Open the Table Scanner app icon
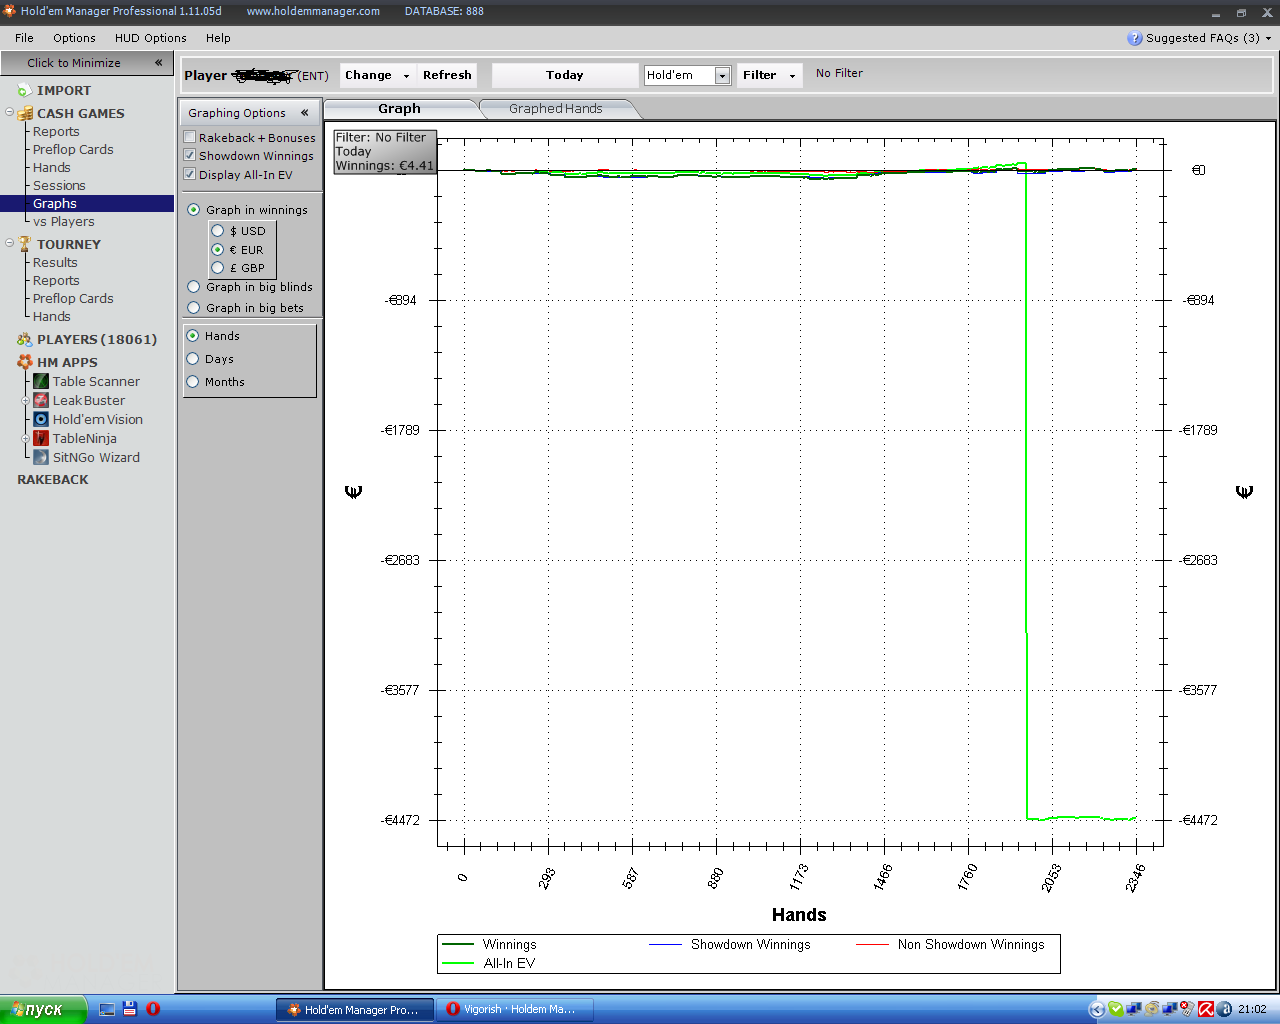This screenshot has width=1280, height=1024. (41, 381)
